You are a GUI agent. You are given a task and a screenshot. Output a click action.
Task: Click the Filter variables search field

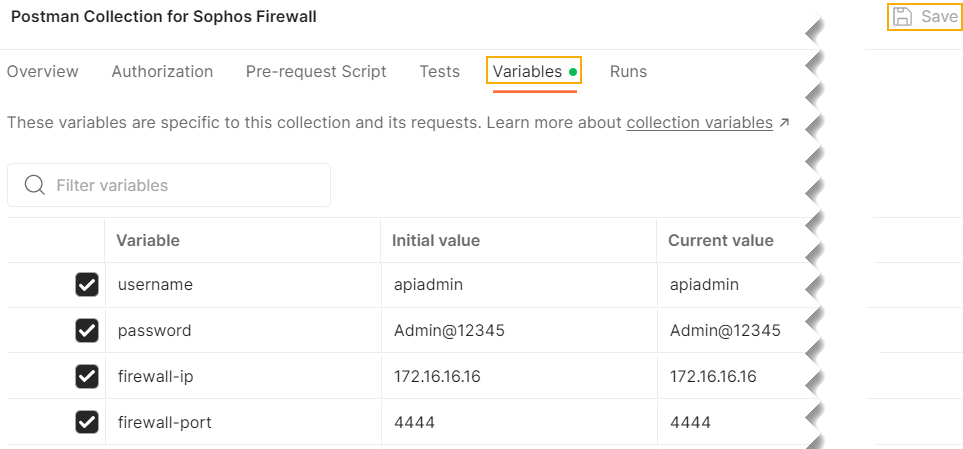pyautogui.click(x=180, y=185)
